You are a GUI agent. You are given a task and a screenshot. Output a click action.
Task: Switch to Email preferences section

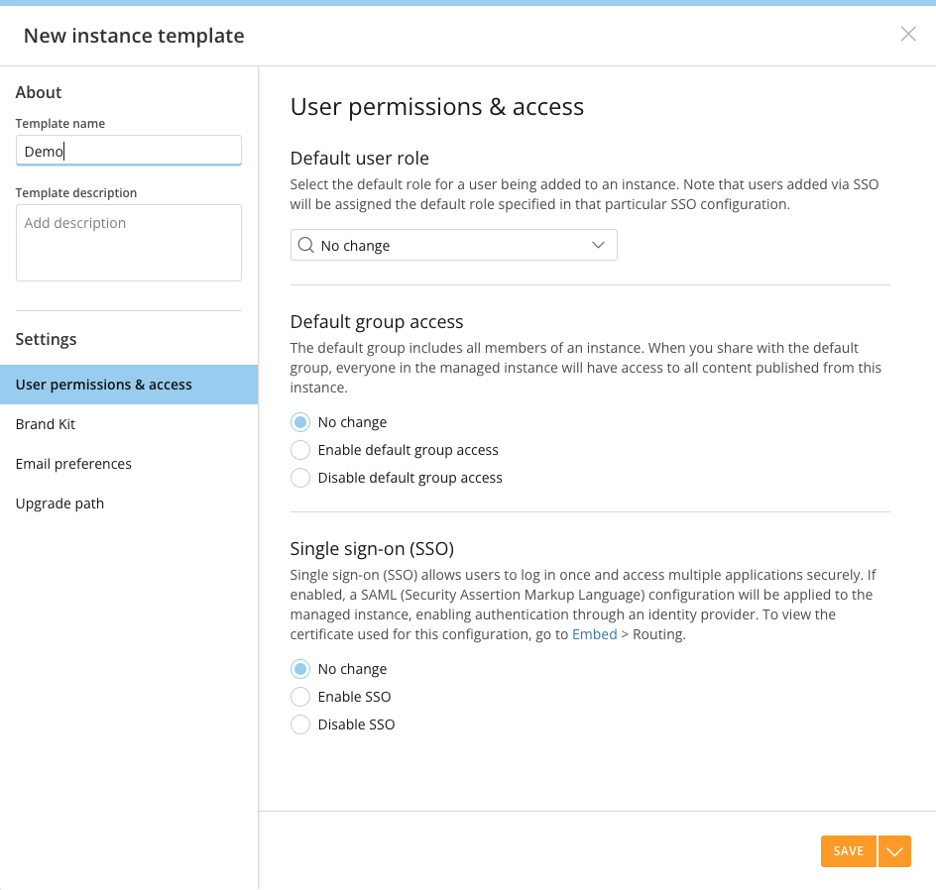point(74,464)
